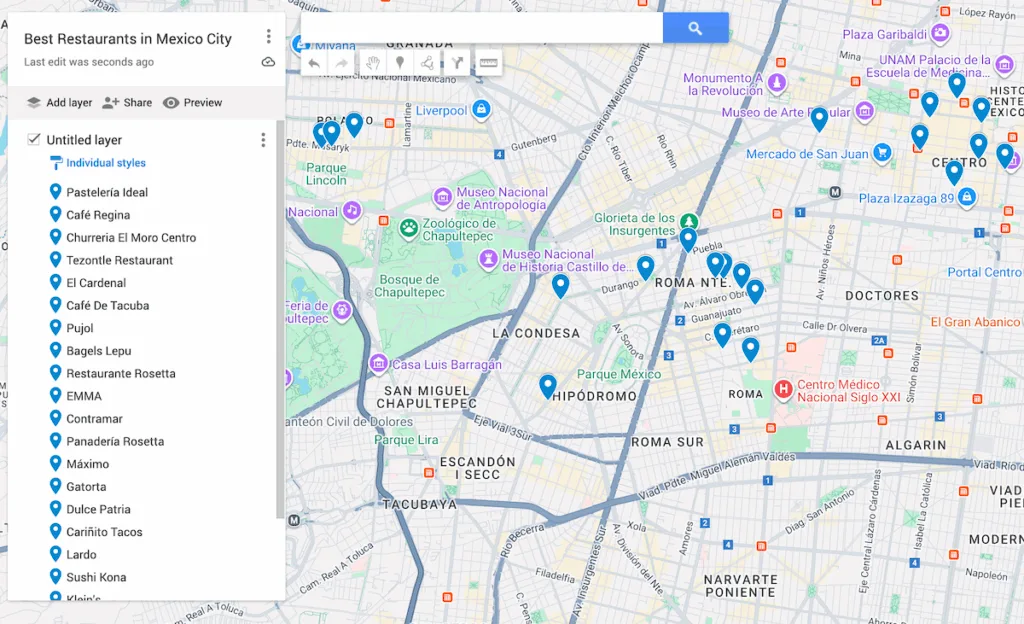Select Café Regina in the list

coord(98,215)
